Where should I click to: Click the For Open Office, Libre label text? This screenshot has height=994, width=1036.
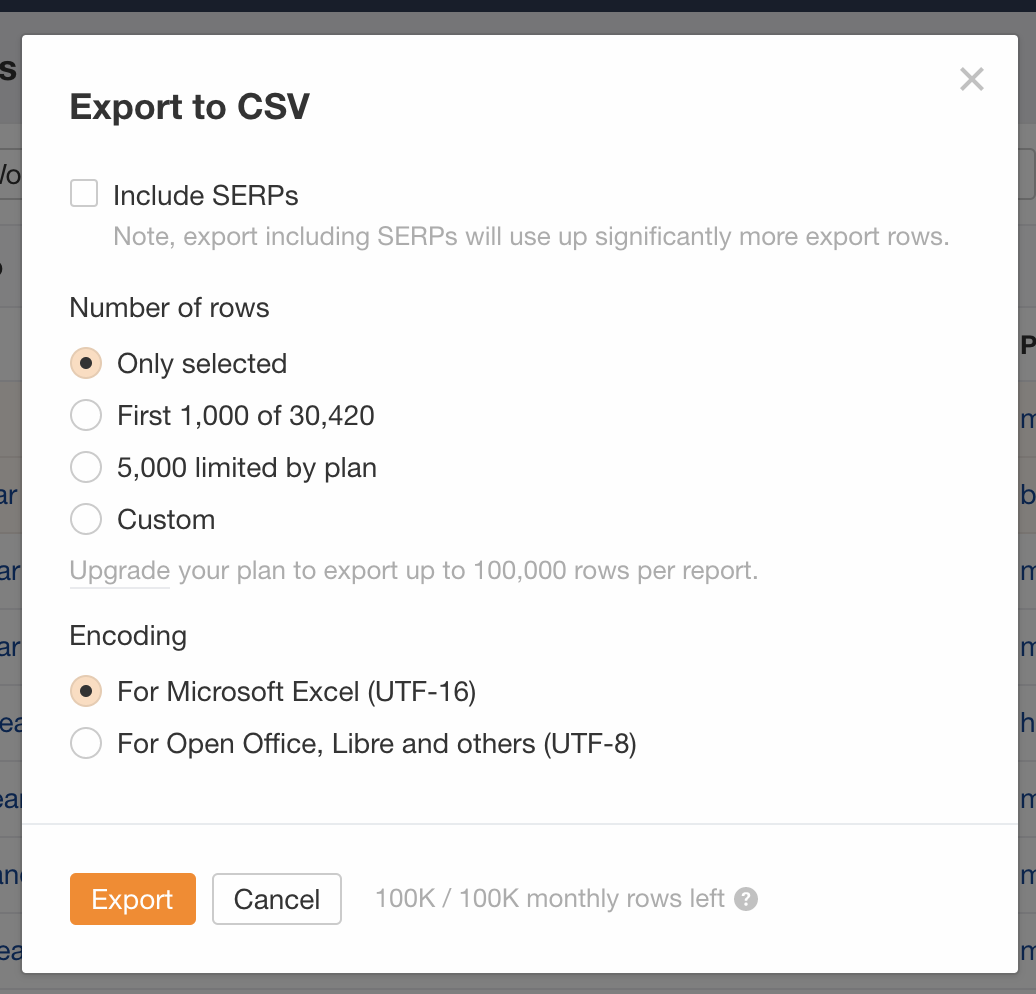377,744
